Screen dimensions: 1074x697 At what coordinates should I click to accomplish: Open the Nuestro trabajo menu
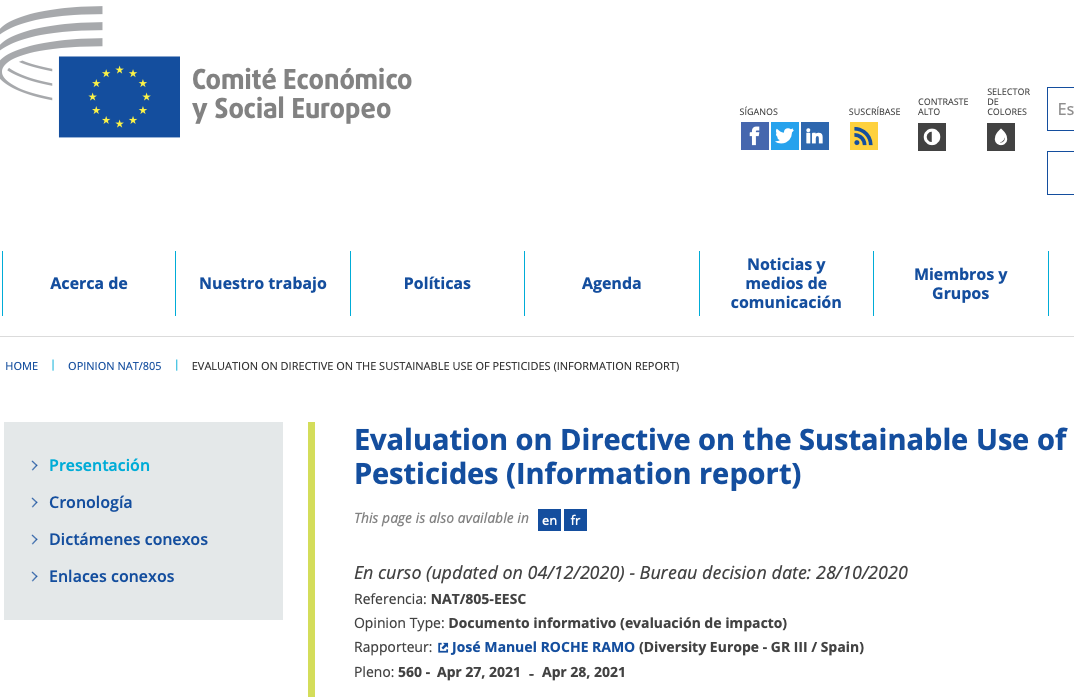click(x=263, y=283)
